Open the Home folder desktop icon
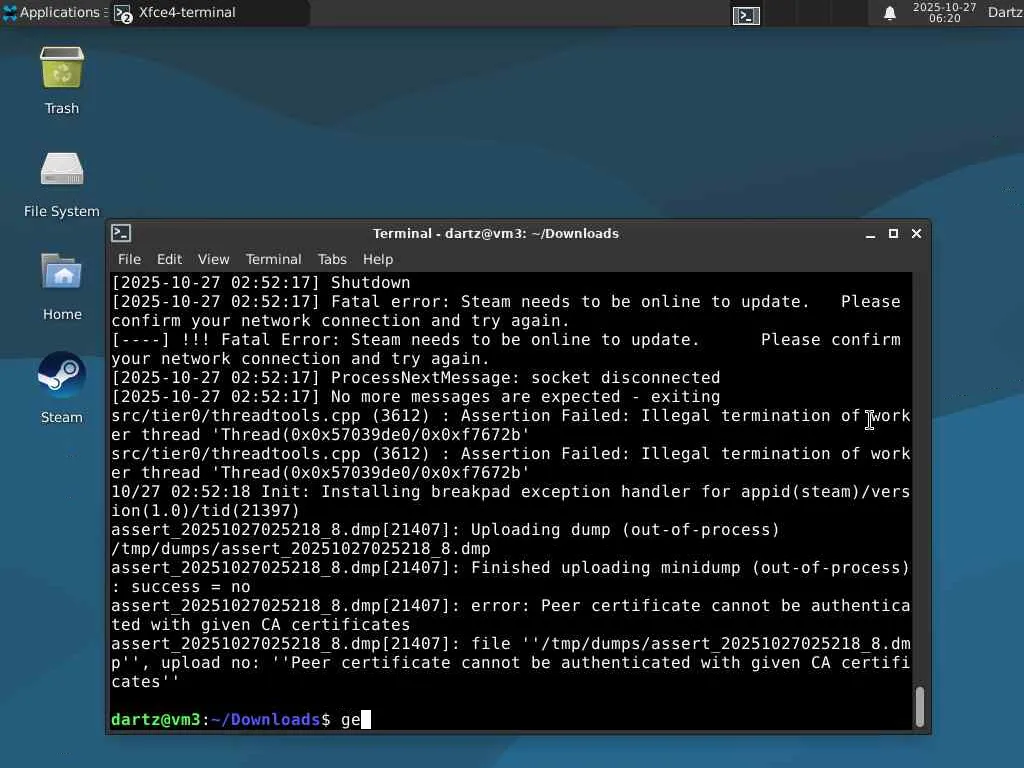1024x768 pixels. [x=62, y=286]
